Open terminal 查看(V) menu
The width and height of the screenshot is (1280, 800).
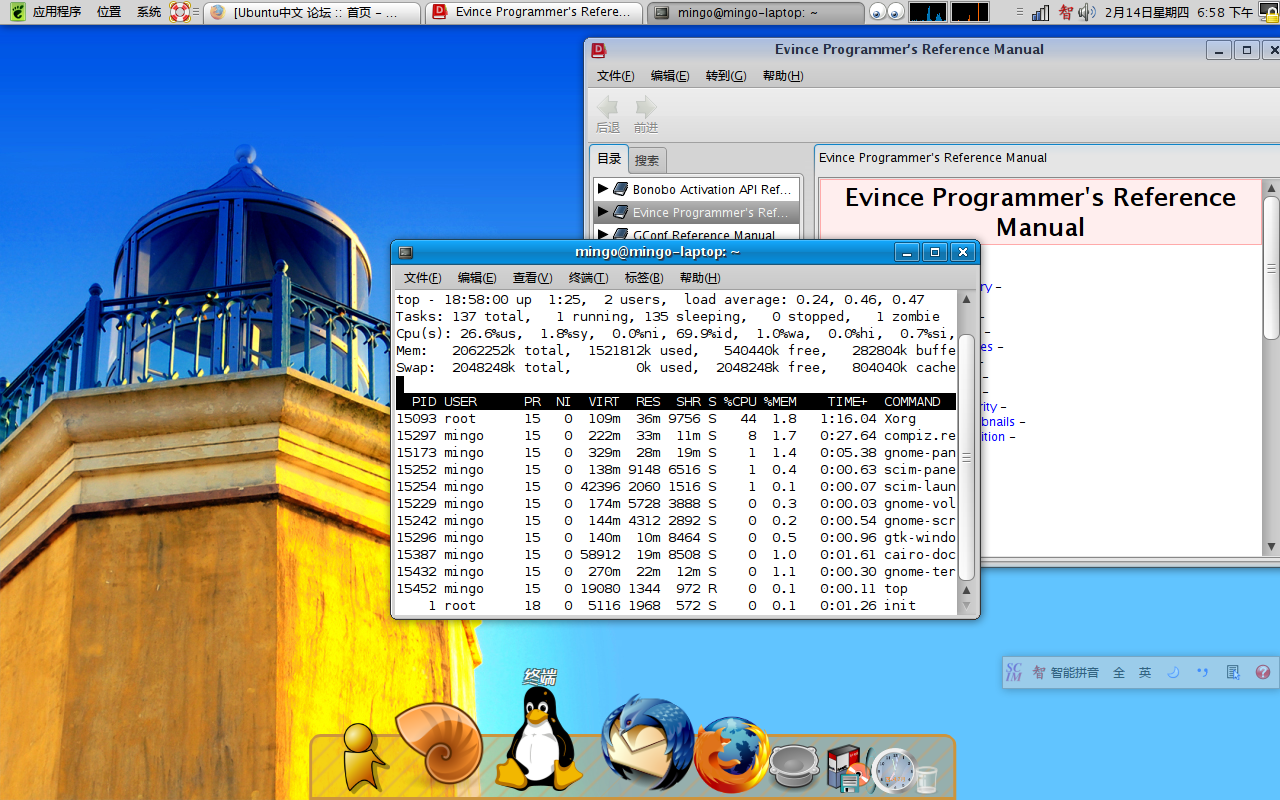[532, 278]
